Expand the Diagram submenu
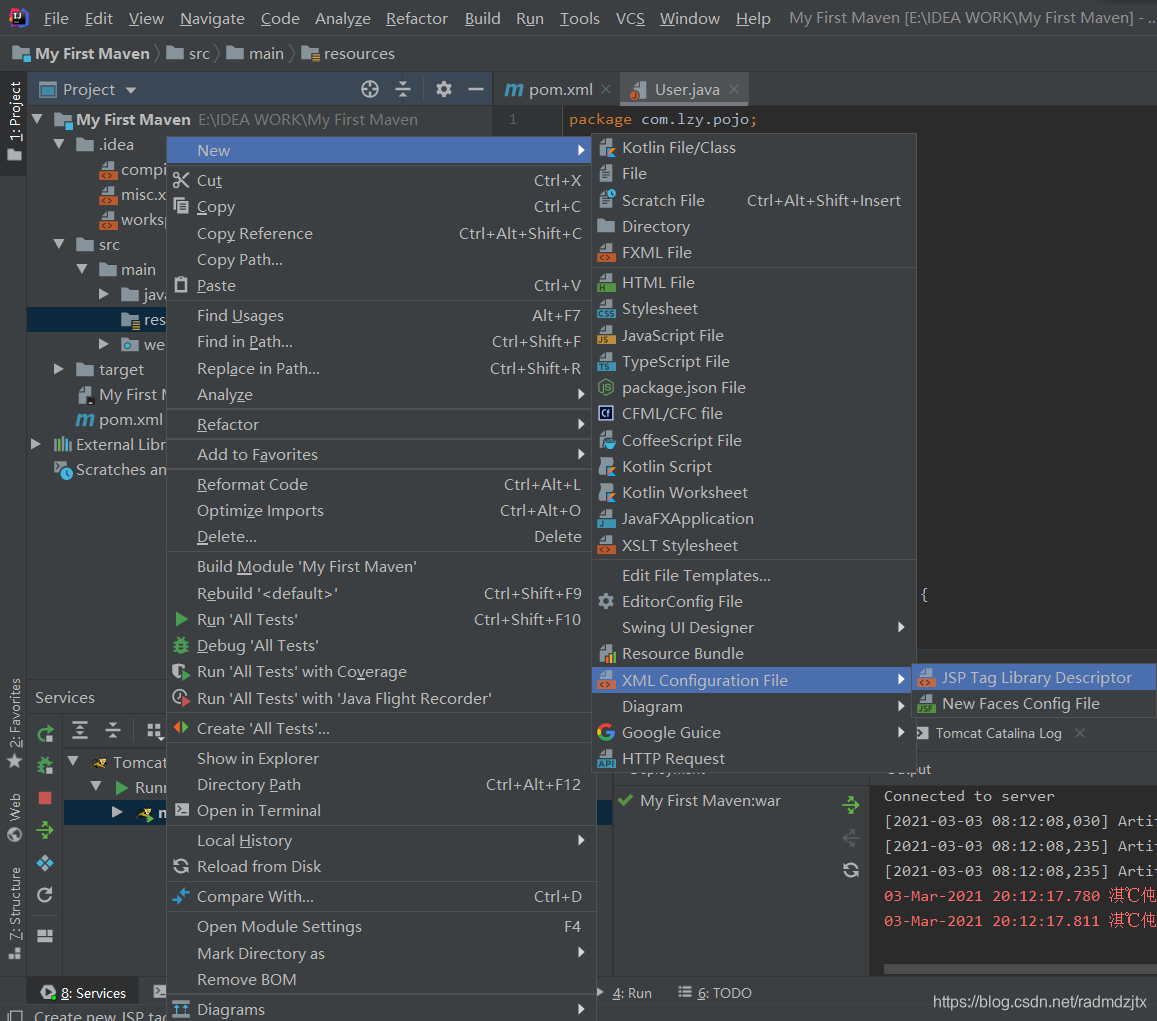Viewport: 1157px width, 1021px height. coord(753,707)
